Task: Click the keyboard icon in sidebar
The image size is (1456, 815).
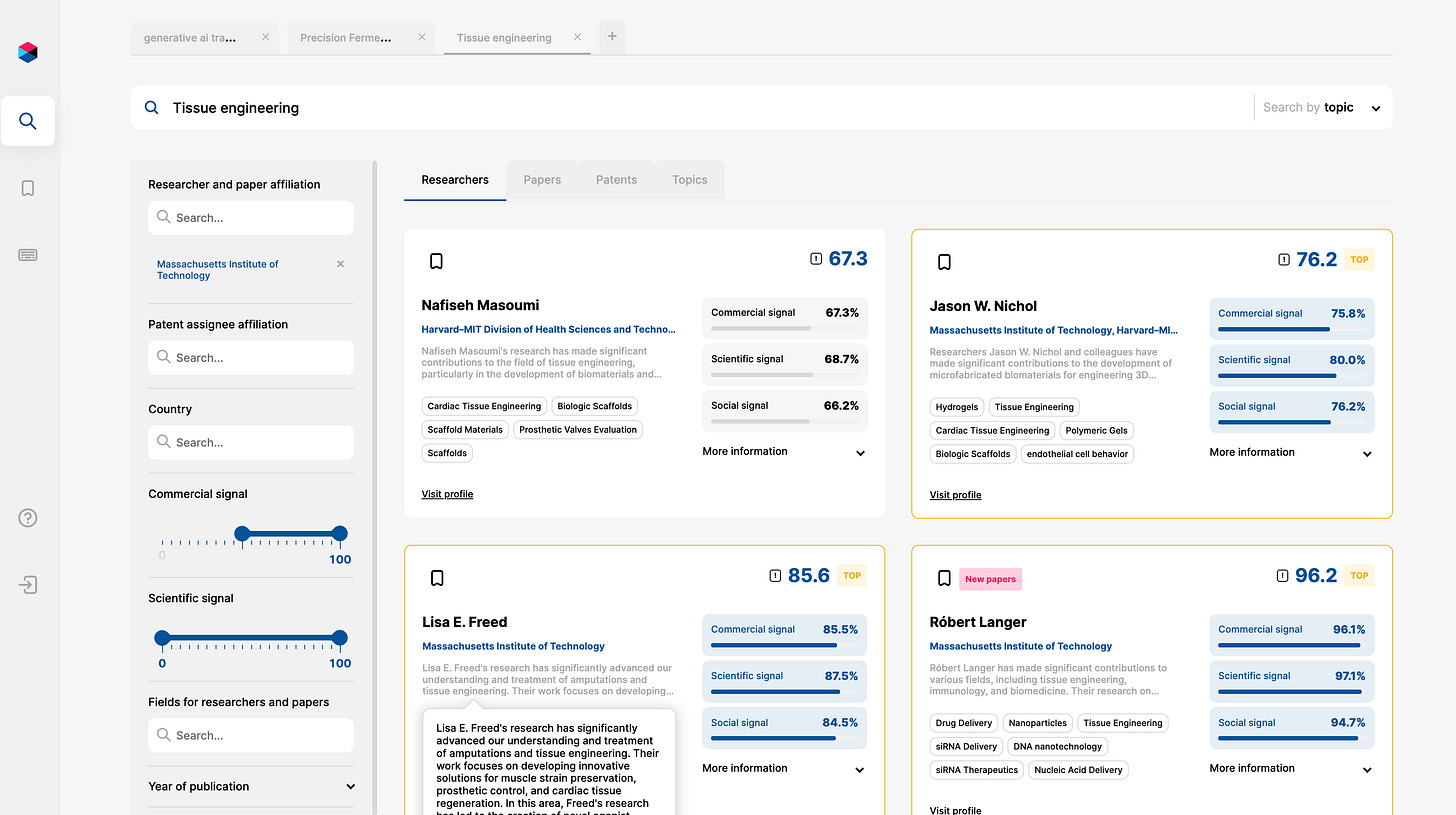Action: point(28,255)
